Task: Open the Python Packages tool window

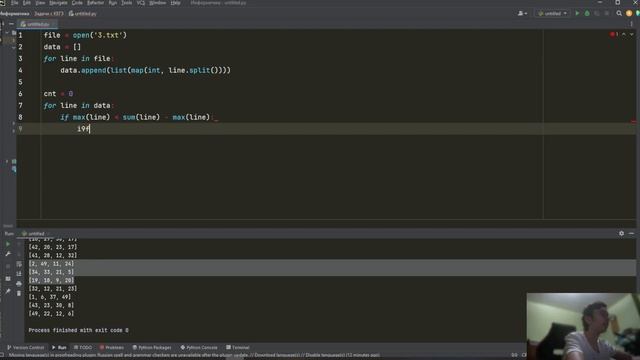Action: coord(152,347)
